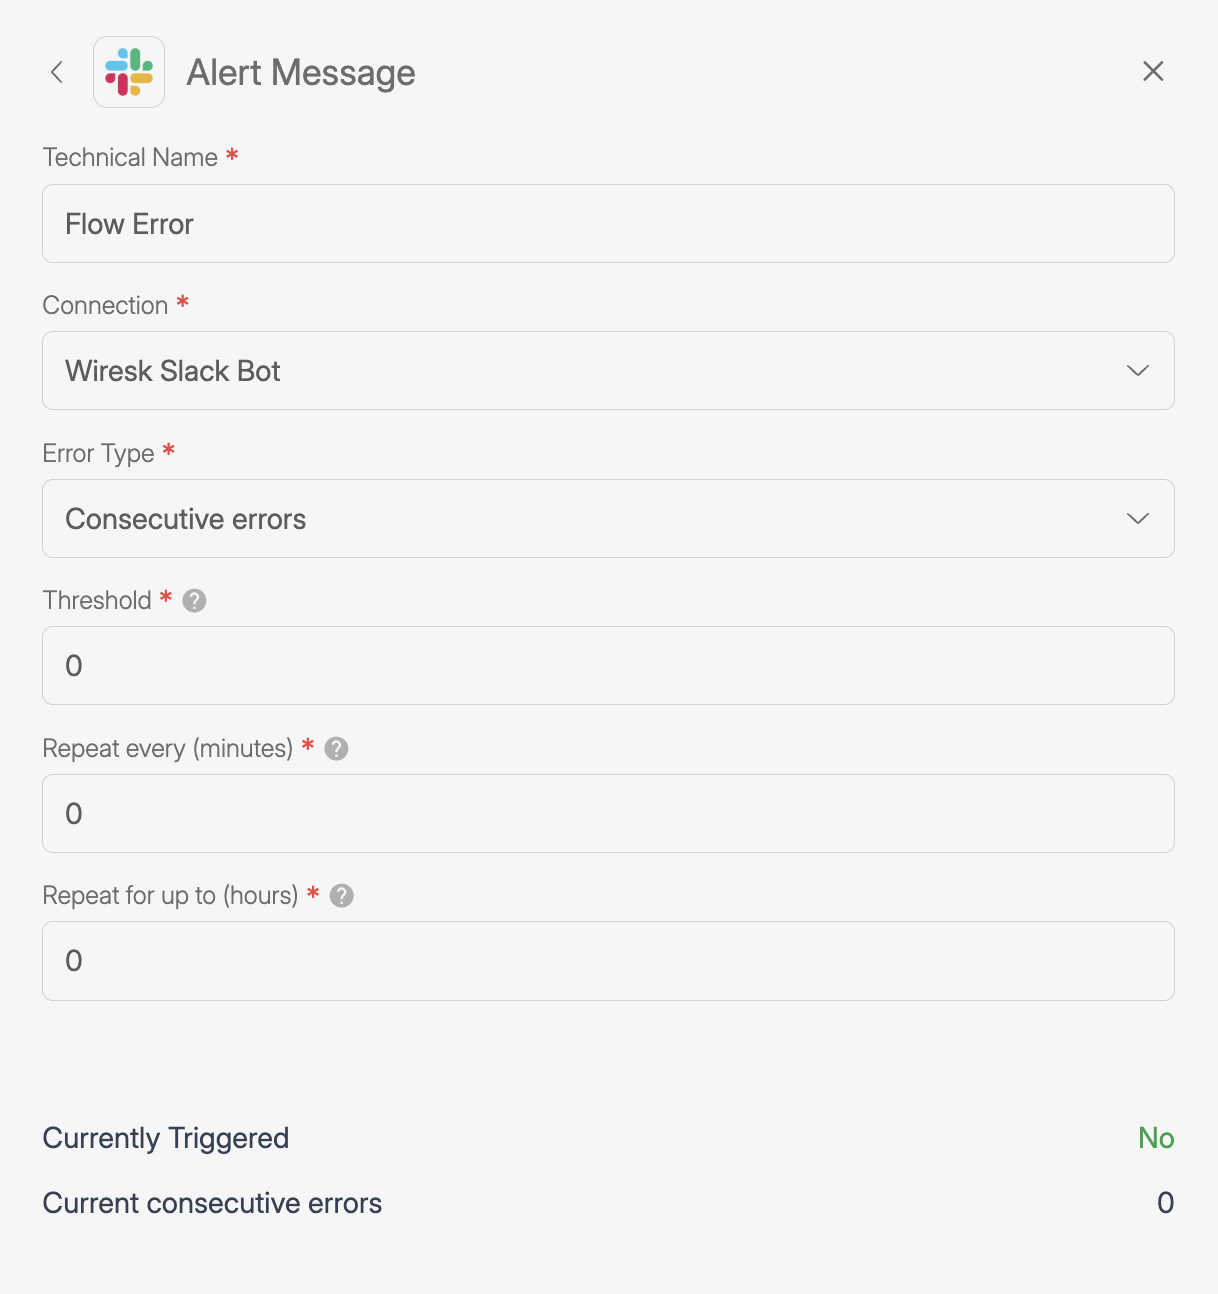This screenshot has height=1294, width=1218.
Task: Click the Technical Name input field
Action: click(x=607, y=224)
